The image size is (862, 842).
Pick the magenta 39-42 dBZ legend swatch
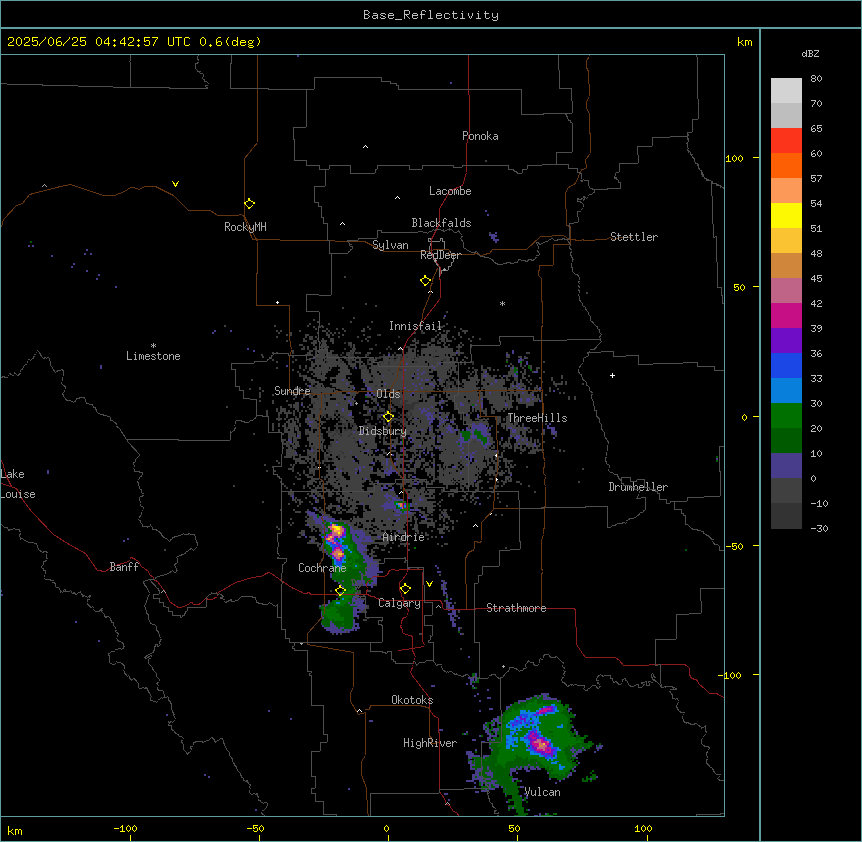pyautogui.click(x=786, y=315)
